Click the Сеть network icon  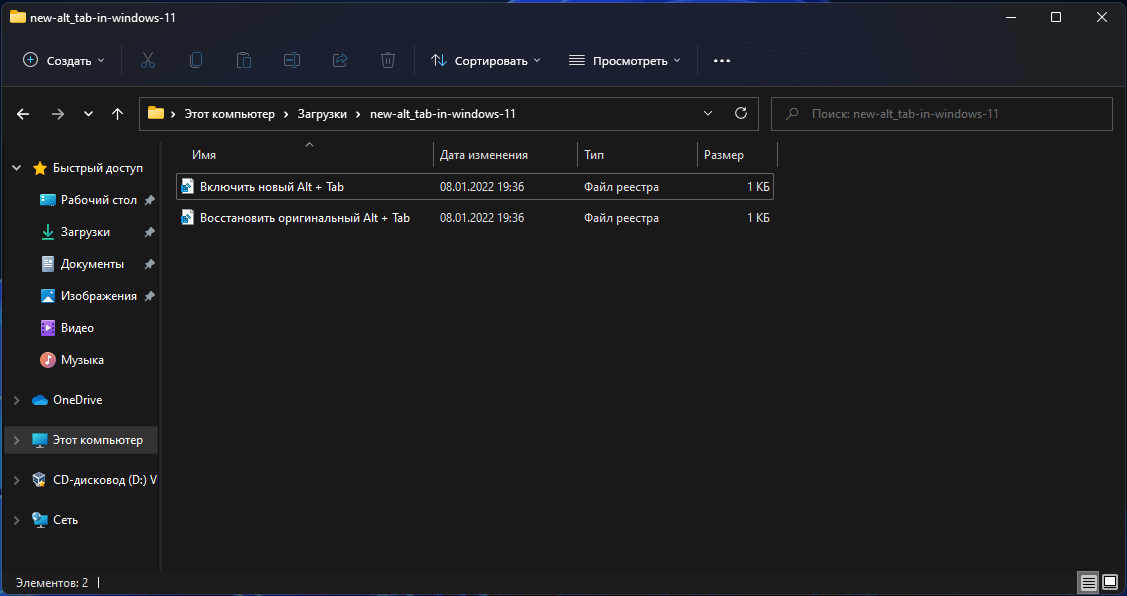40,520
